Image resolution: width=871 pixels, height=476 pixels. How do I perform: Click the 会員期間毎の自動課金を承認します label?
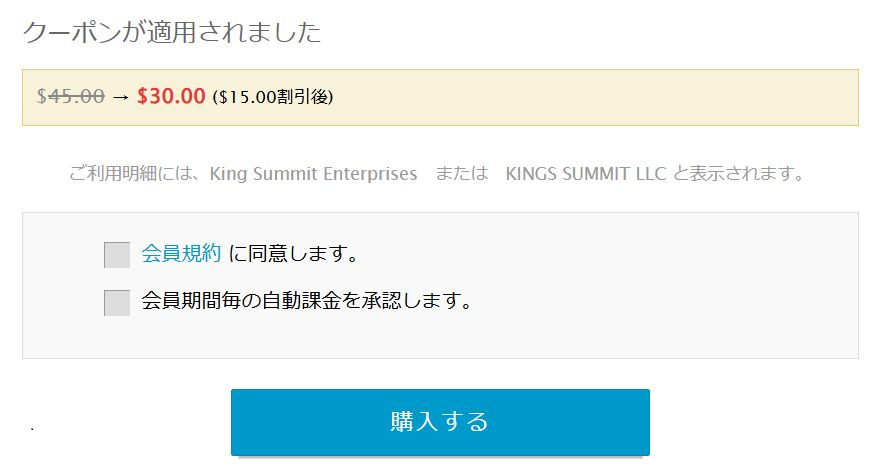(306, 301)
